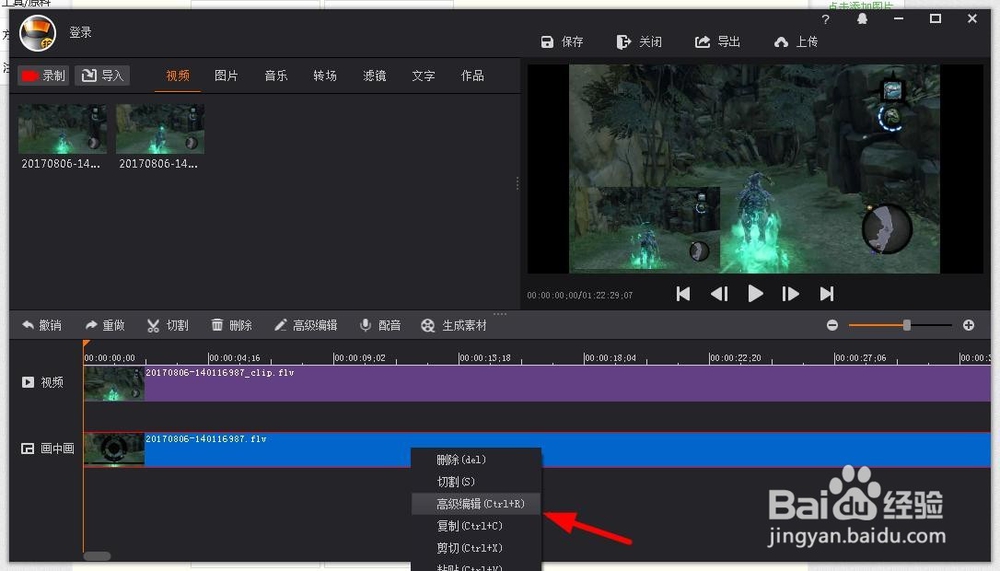Switch to the 作品 tab
This screenshot has width=1000, height=571.
(473, 76)
